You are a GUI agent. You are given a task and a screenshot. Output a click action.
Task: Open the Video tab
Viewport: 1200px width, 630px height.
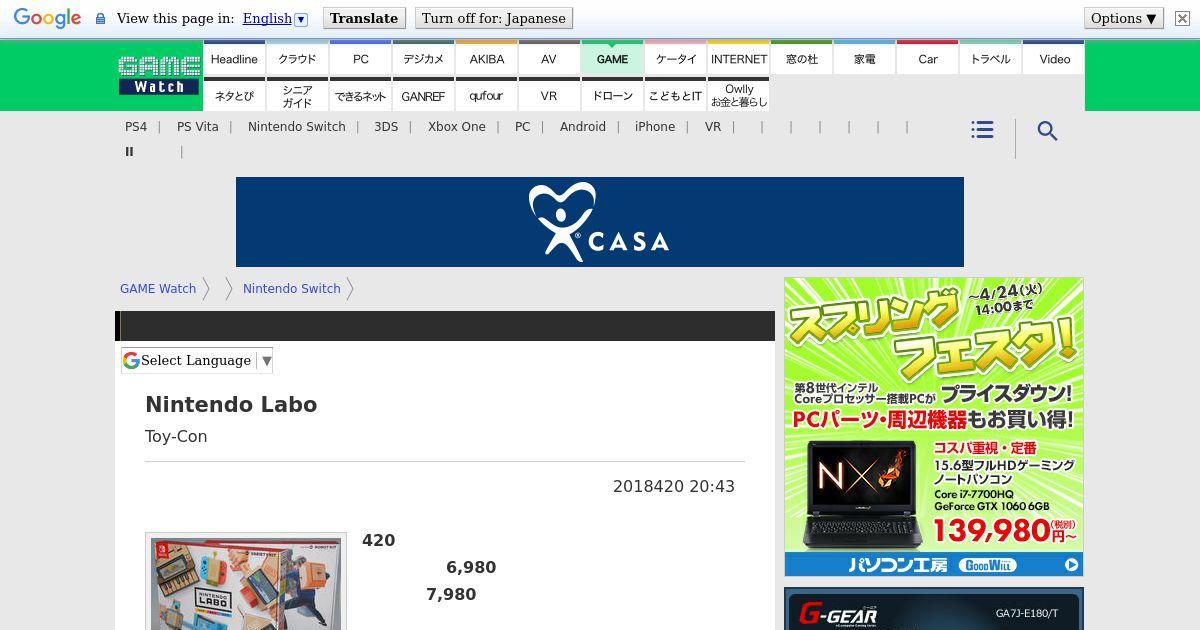click(x=1054, y=59)
